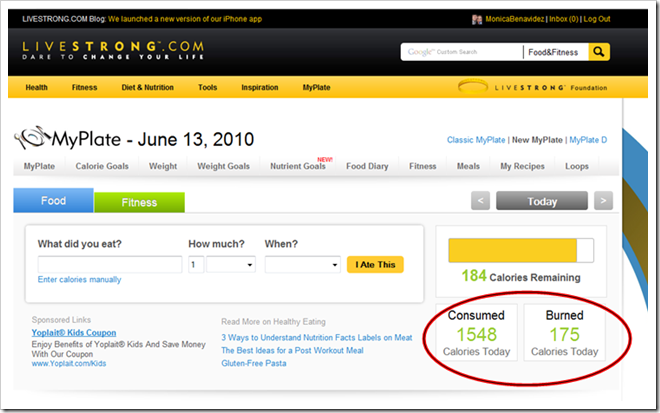Click the MonicaBenavidez user avatar icon
The image size is (660, 413).
[477, 19]
